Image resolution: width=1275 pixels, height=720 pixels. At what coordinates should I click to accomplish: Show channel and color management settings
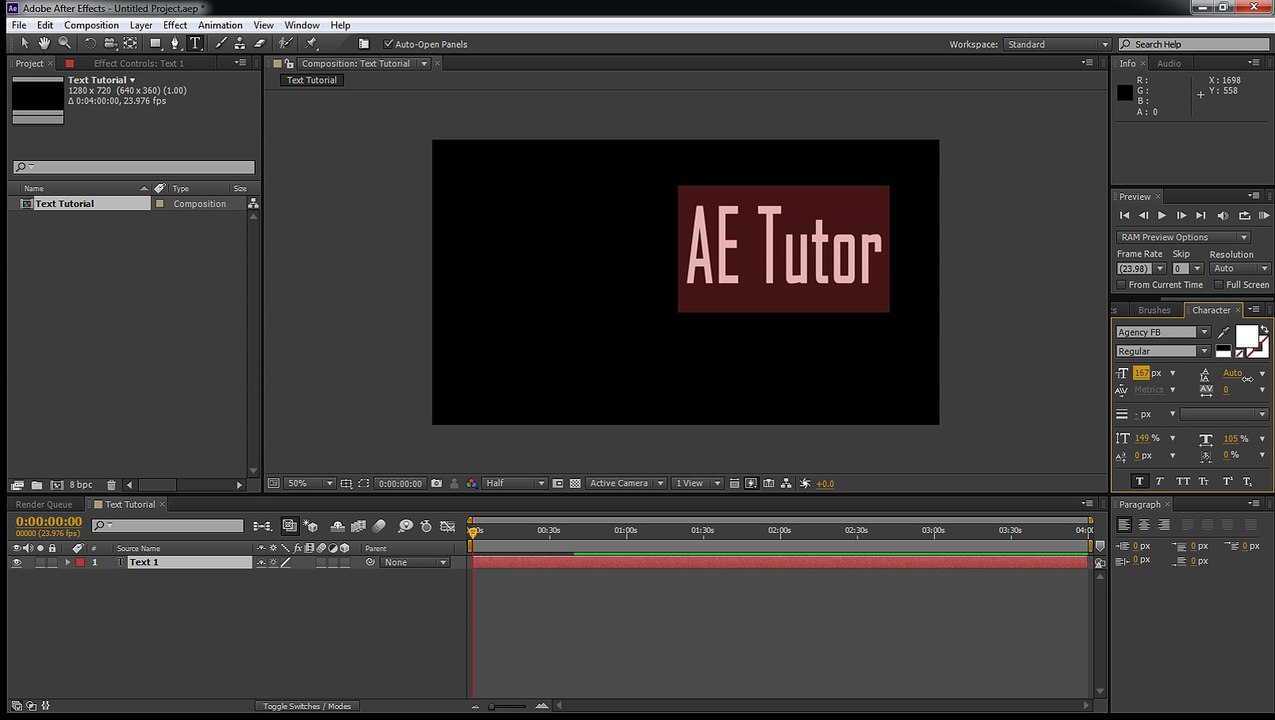[471, 483]
